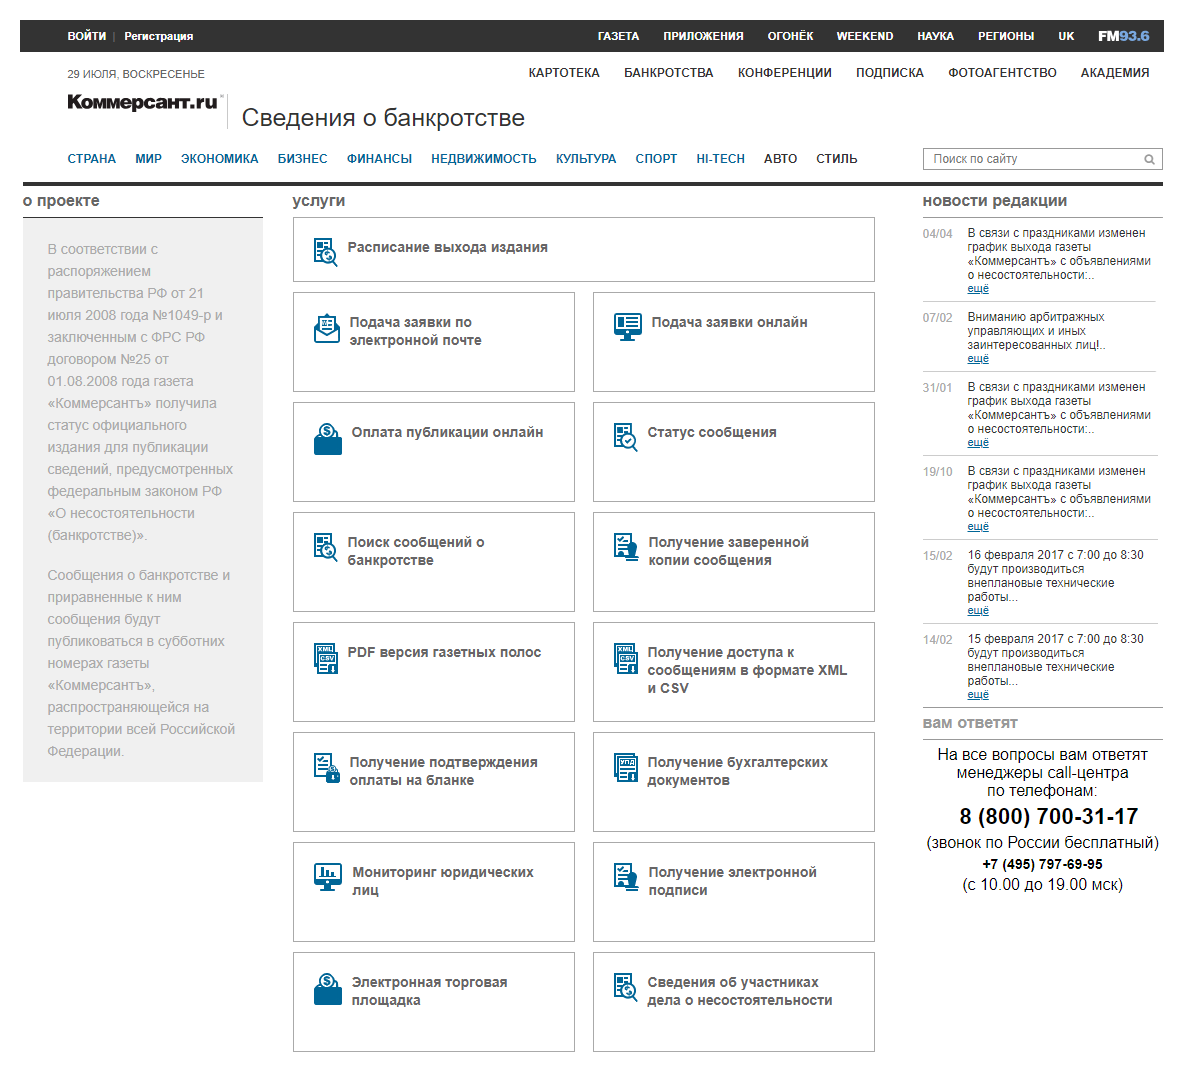This screenshot has height=1073, width=1184.
Task: Open the СТРАНА news rubric
Action: 91,159
